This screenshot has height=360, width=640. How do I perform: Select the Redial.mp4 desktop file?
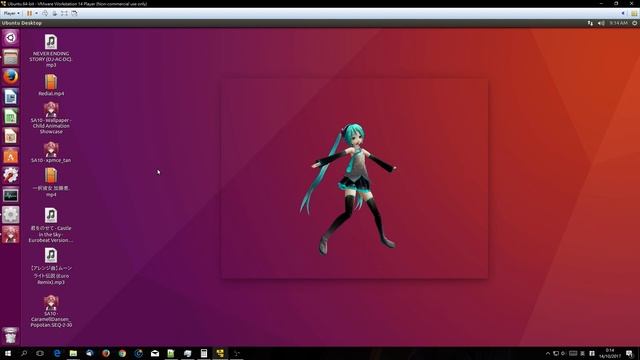[x=51, y=85]
